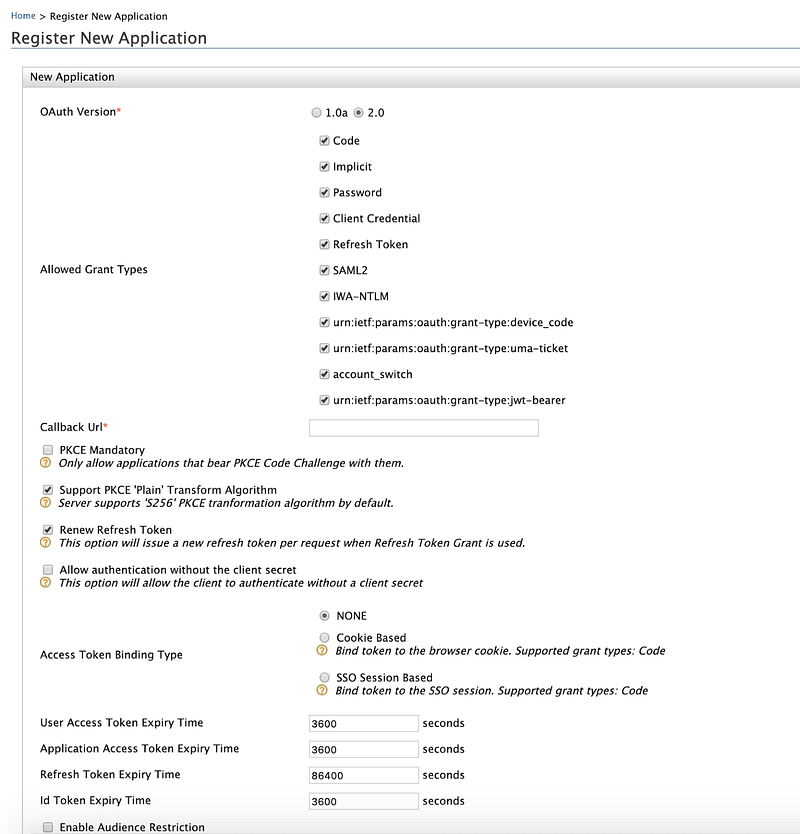Click the Access Token Binding Type label
Screen dimensions: 800x834
pyautogui.click(x=111, y=655)
